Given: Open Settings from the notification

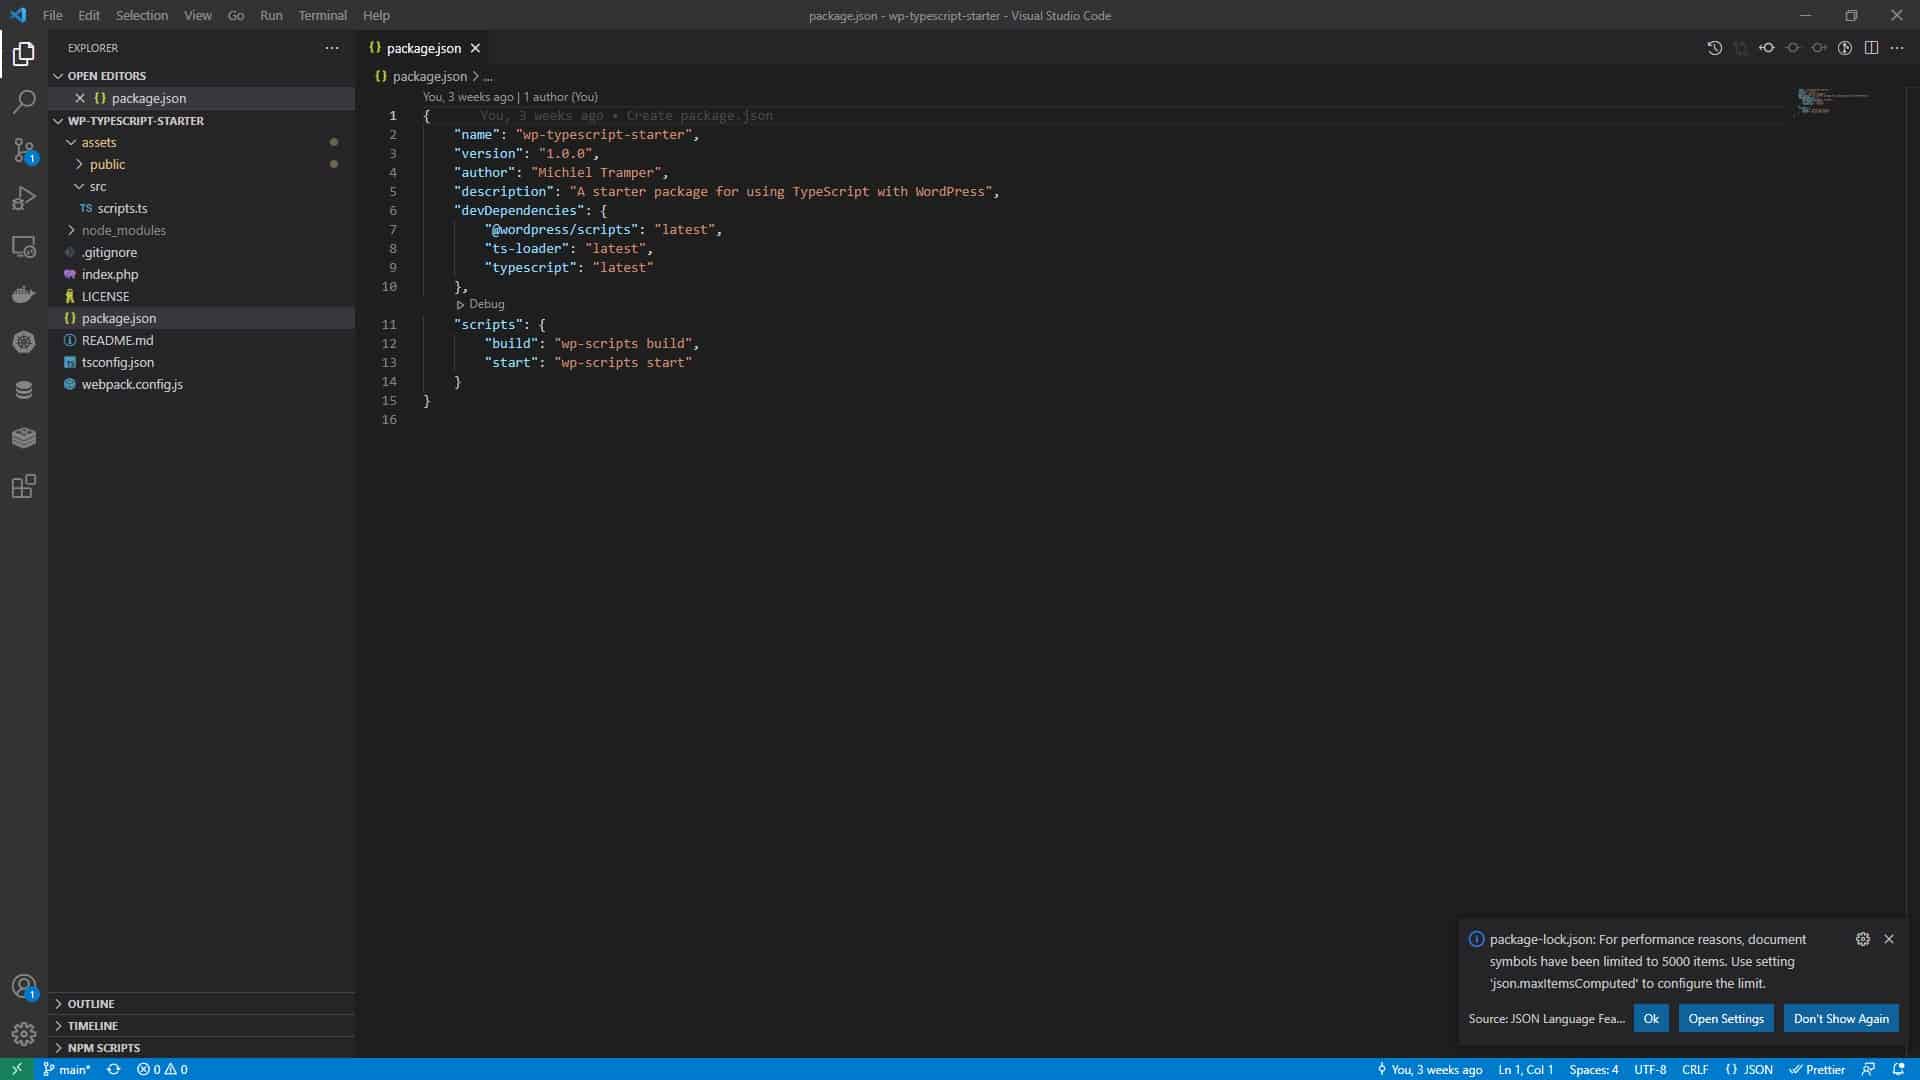Looking at the screenshot, I should tap(1725, 1018).
